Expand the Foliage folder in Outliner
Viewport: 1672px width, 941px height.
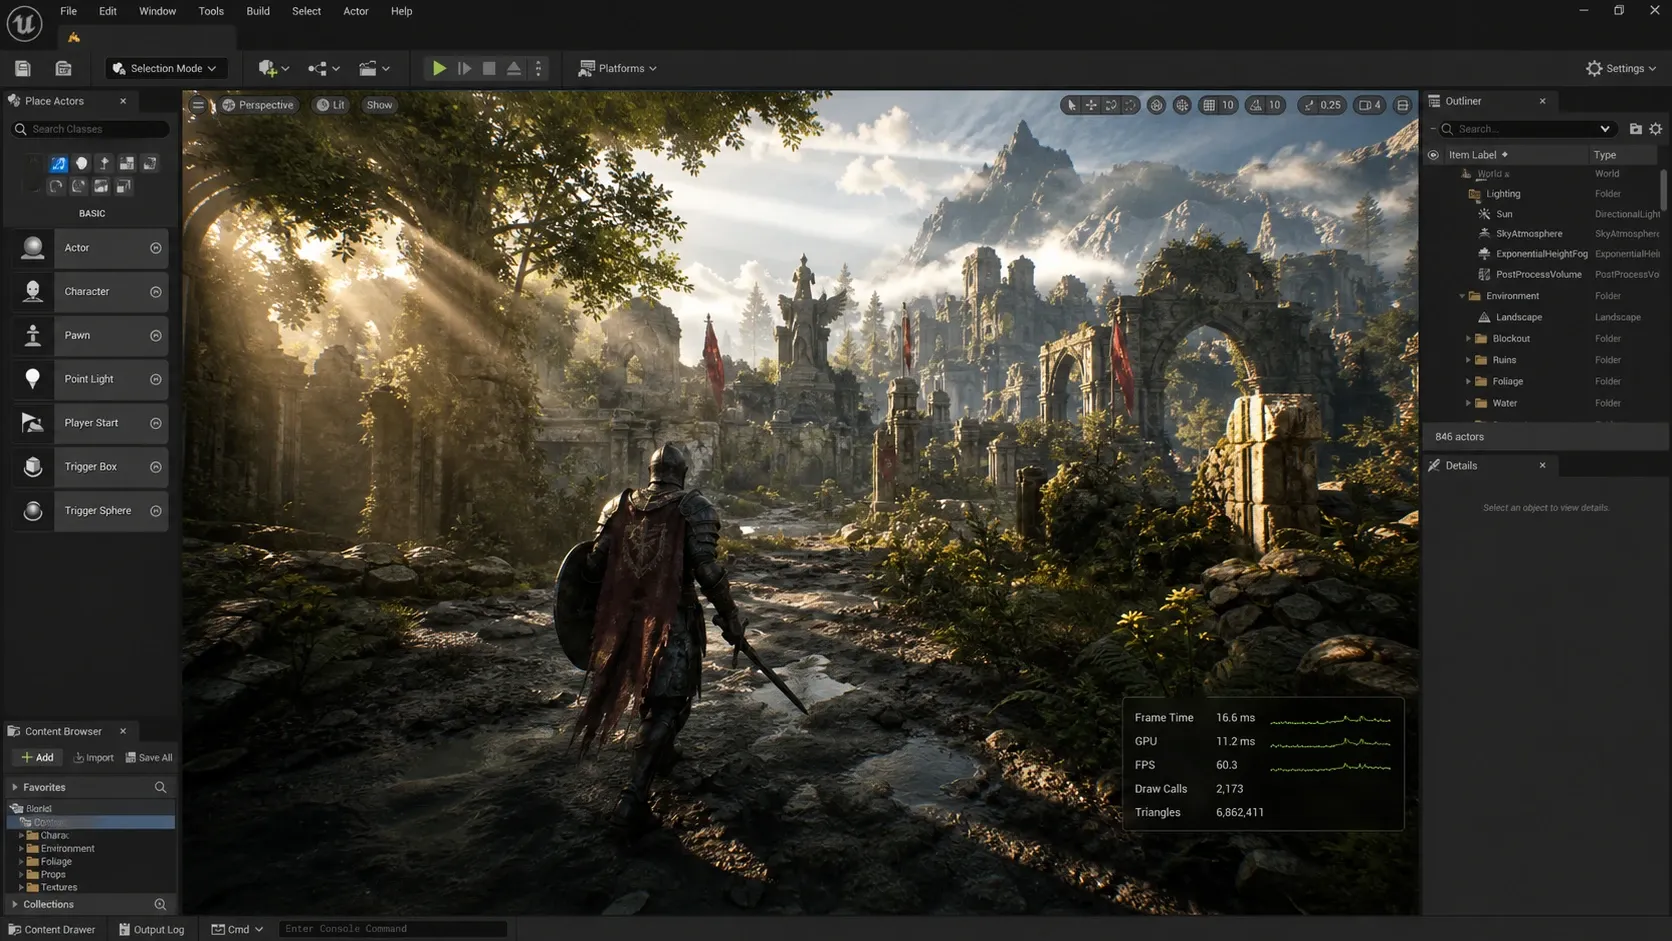[1468, 382]
